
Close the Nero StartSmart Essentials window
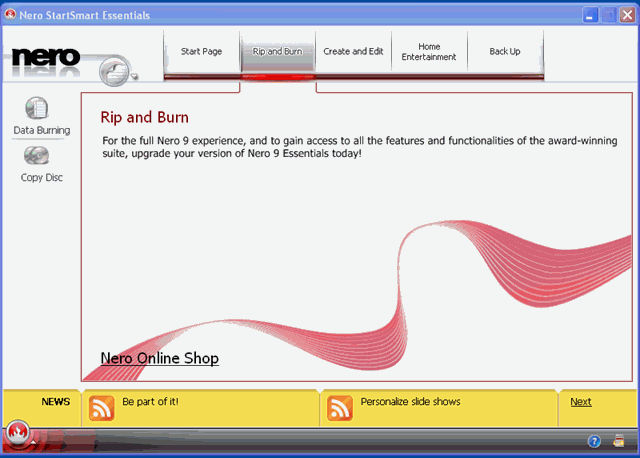(627, 16)
